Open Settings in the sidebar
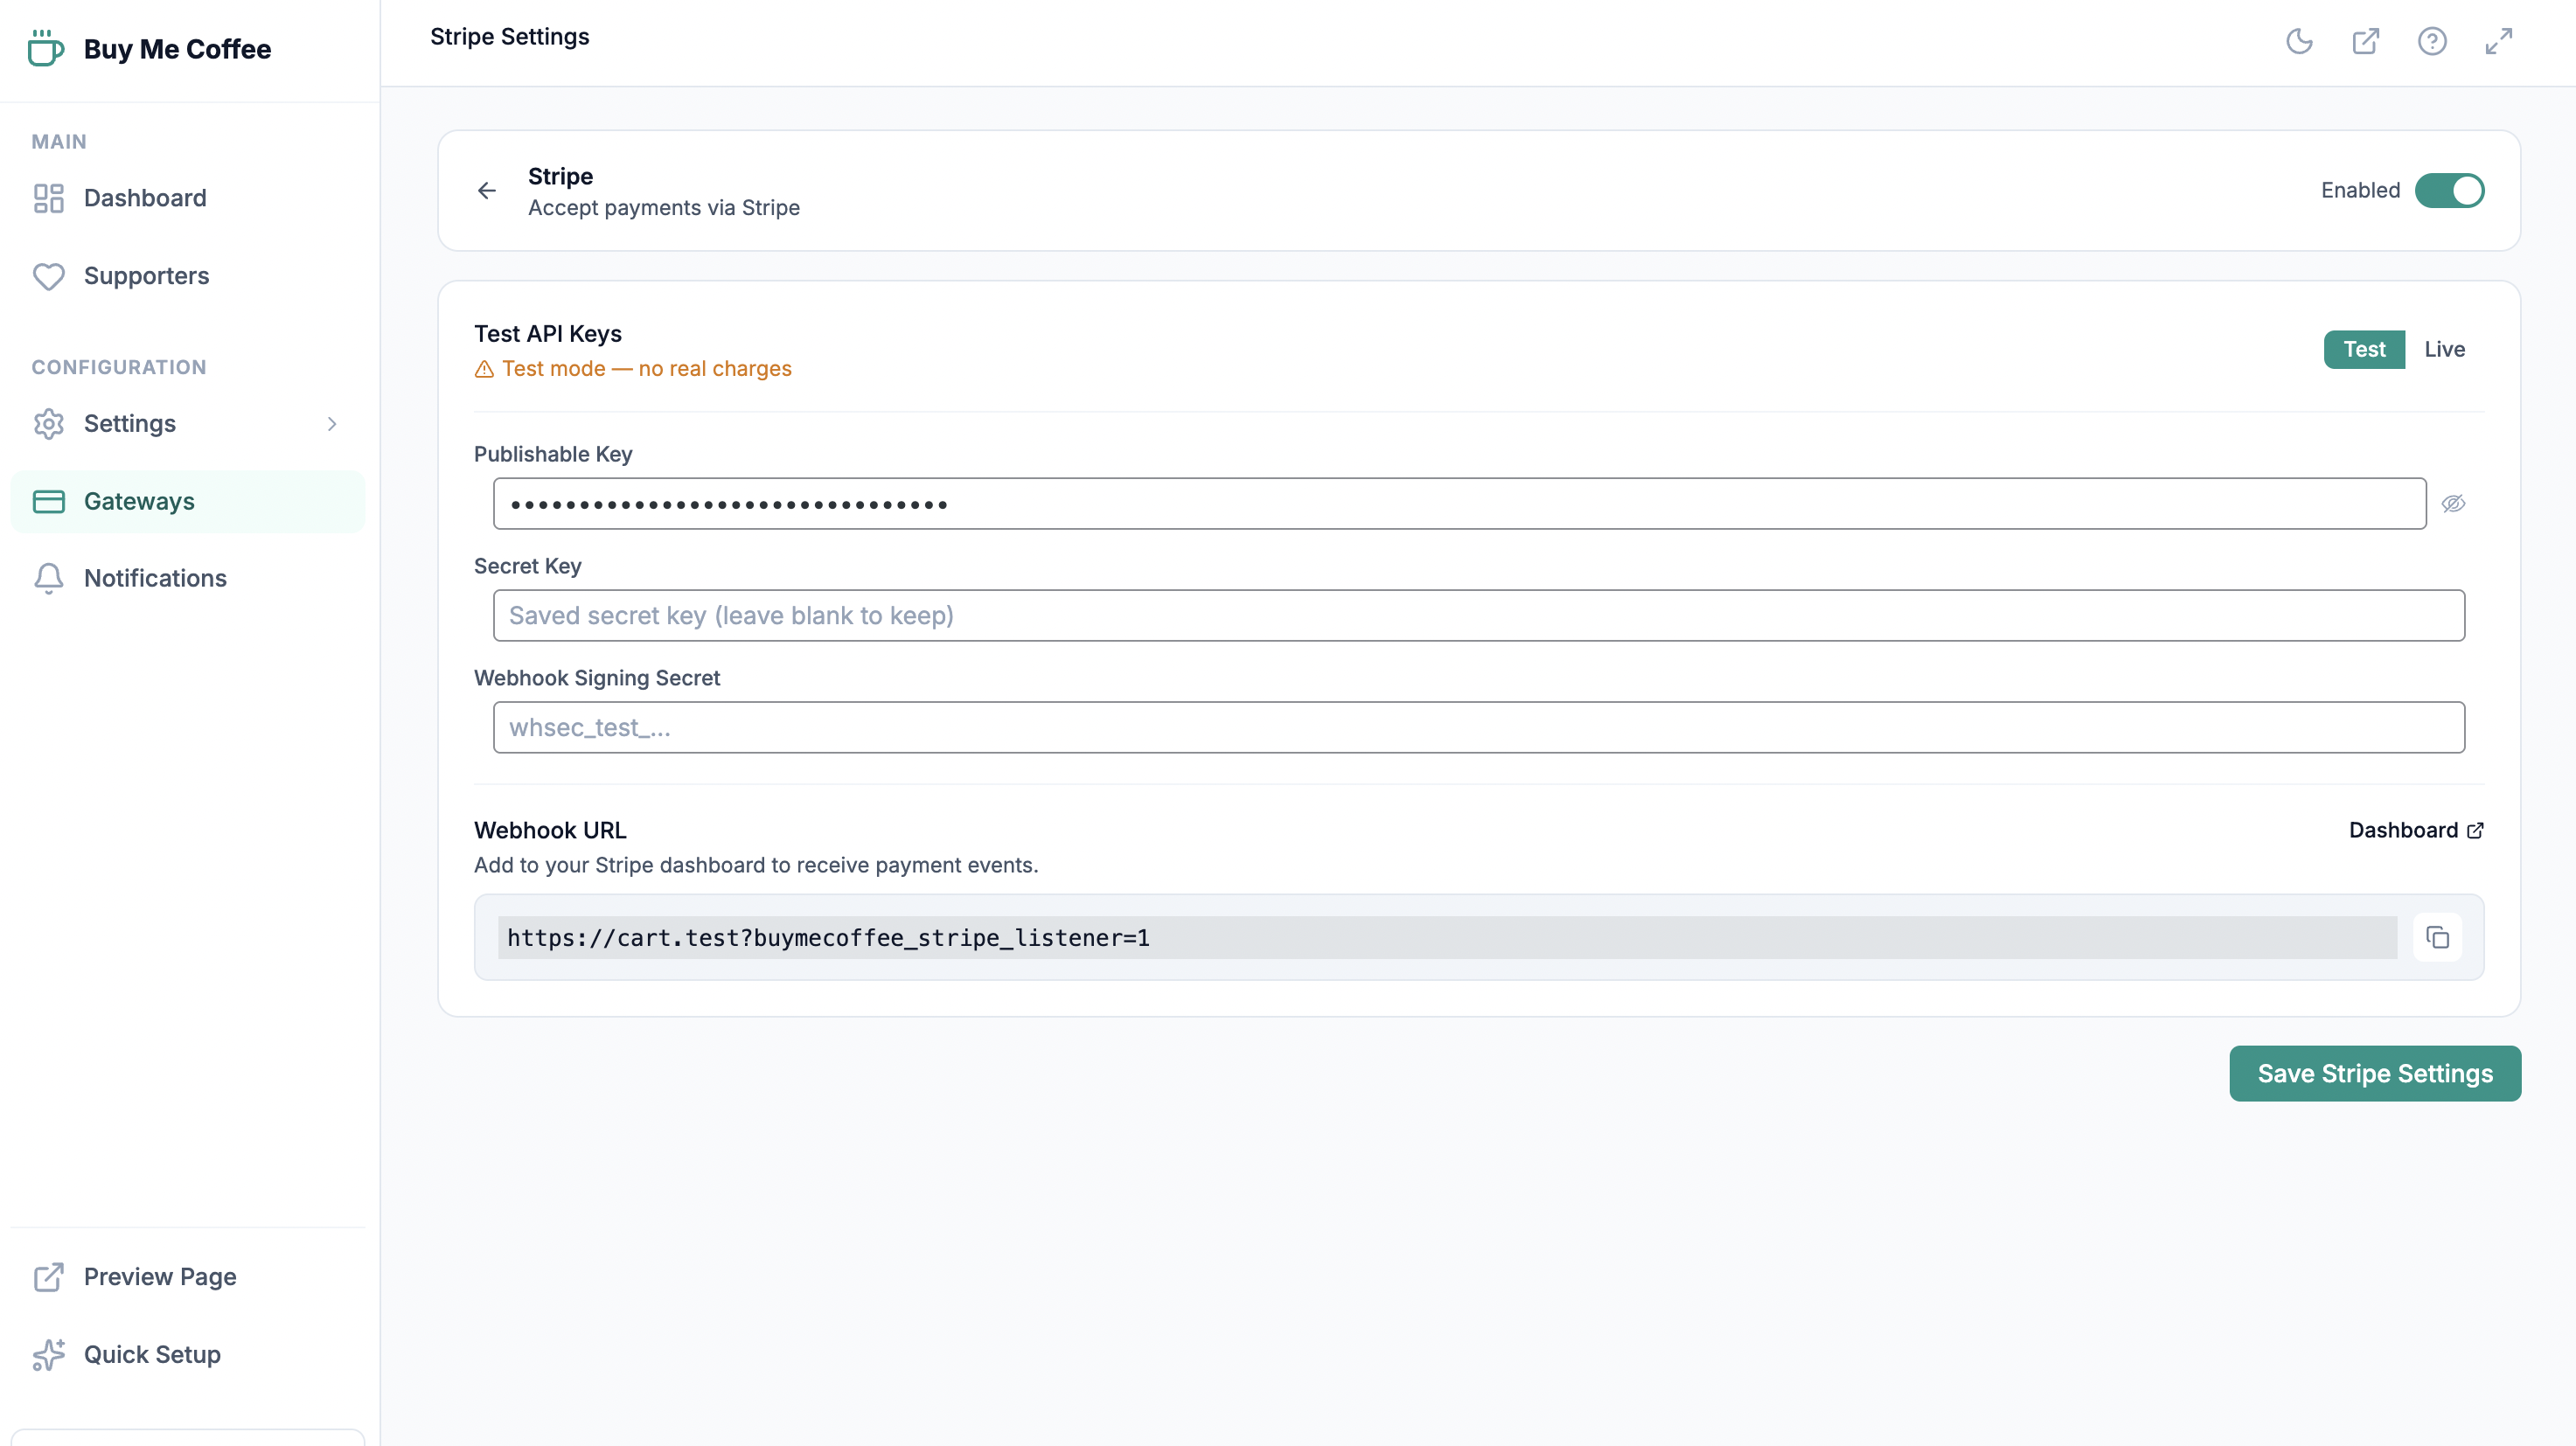The width and height of the screenshot is (2576, 1446). [x=188, y=424]
